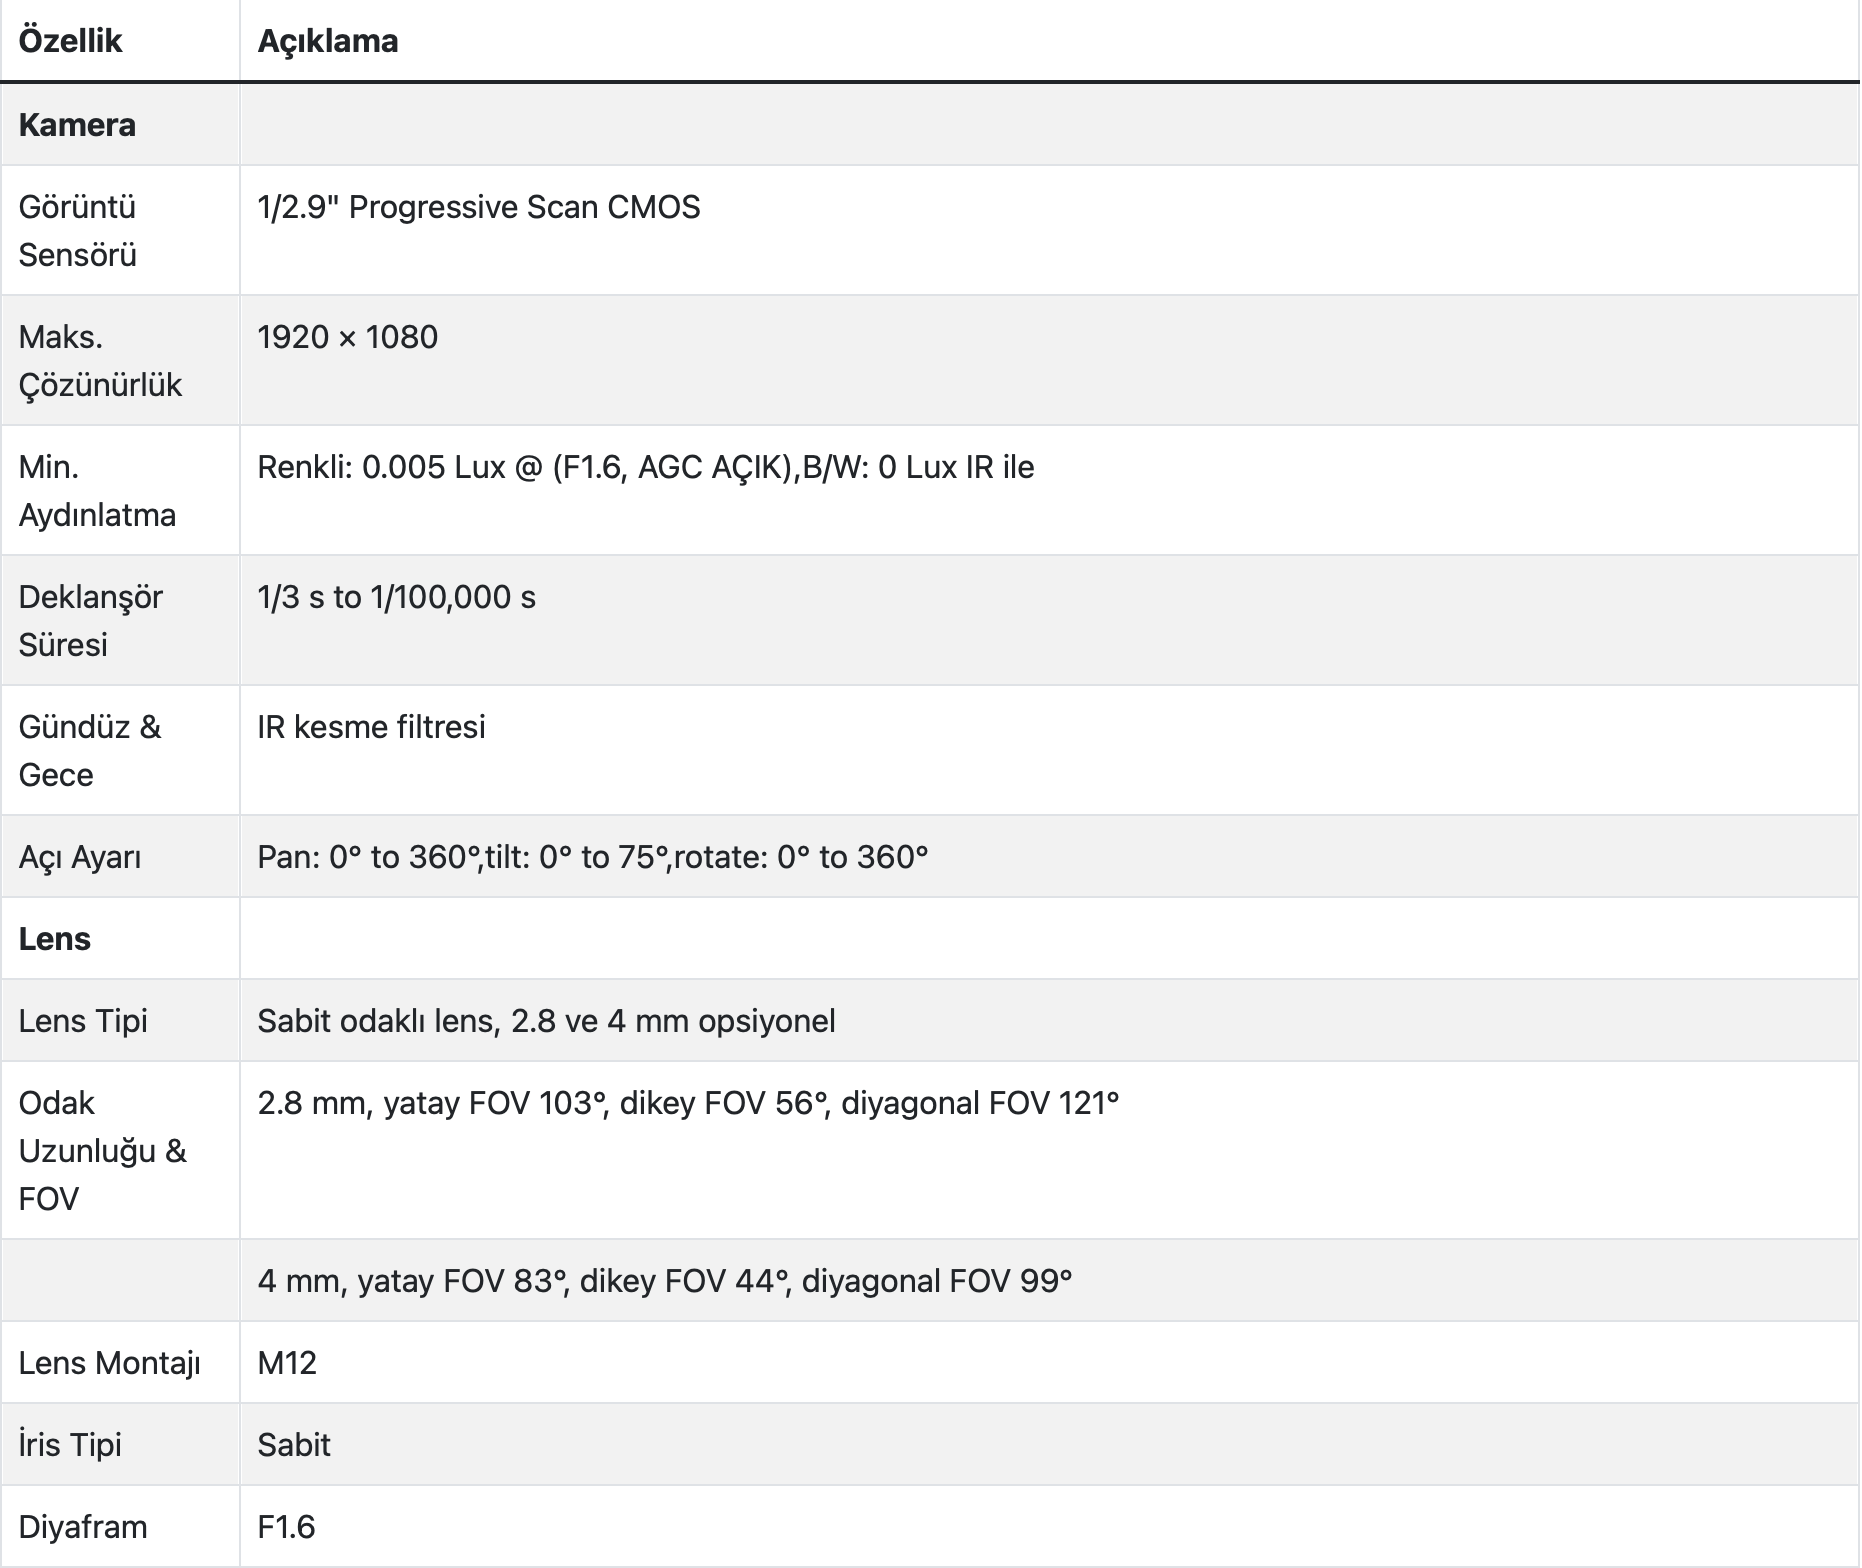Select the 4 mm yatay FOV 83° row
Viewport: 1862px width, 1568px height.
(664, 1281)
